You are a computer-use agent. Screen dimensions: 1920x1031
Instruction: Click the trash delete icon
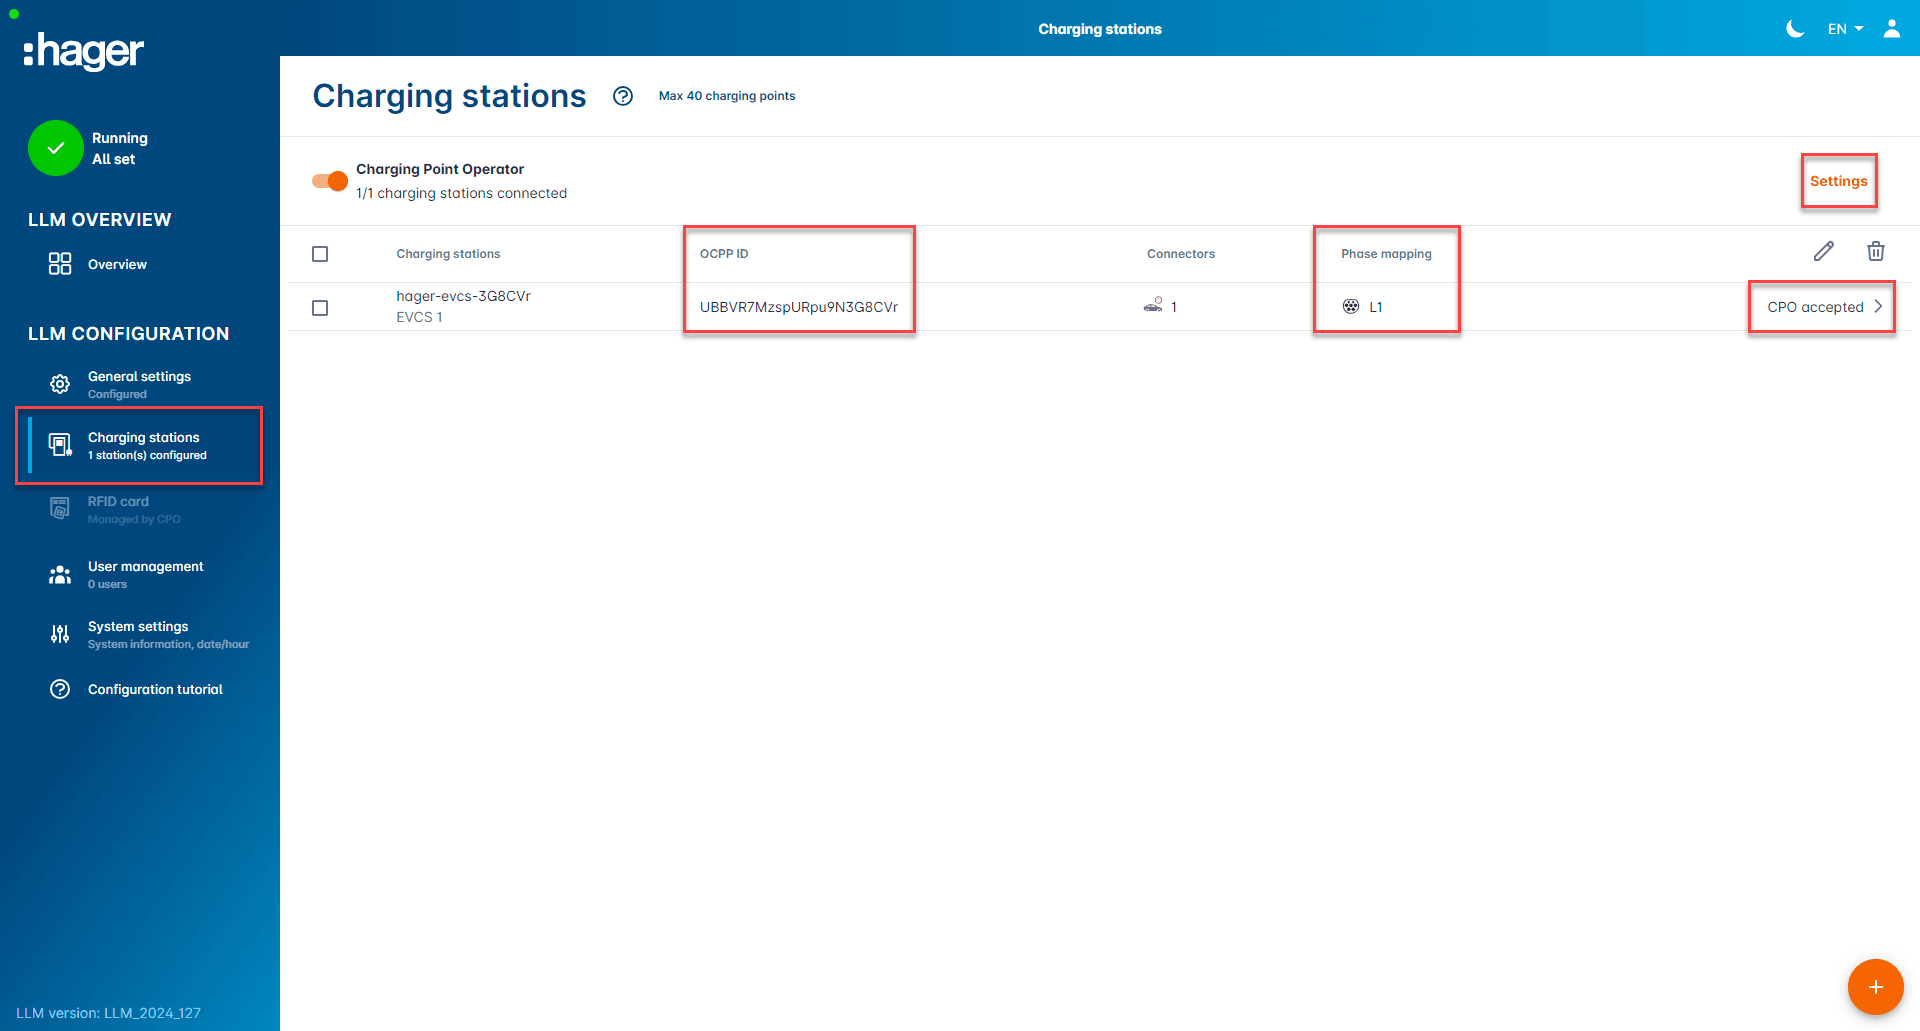tap(1876, 251)
